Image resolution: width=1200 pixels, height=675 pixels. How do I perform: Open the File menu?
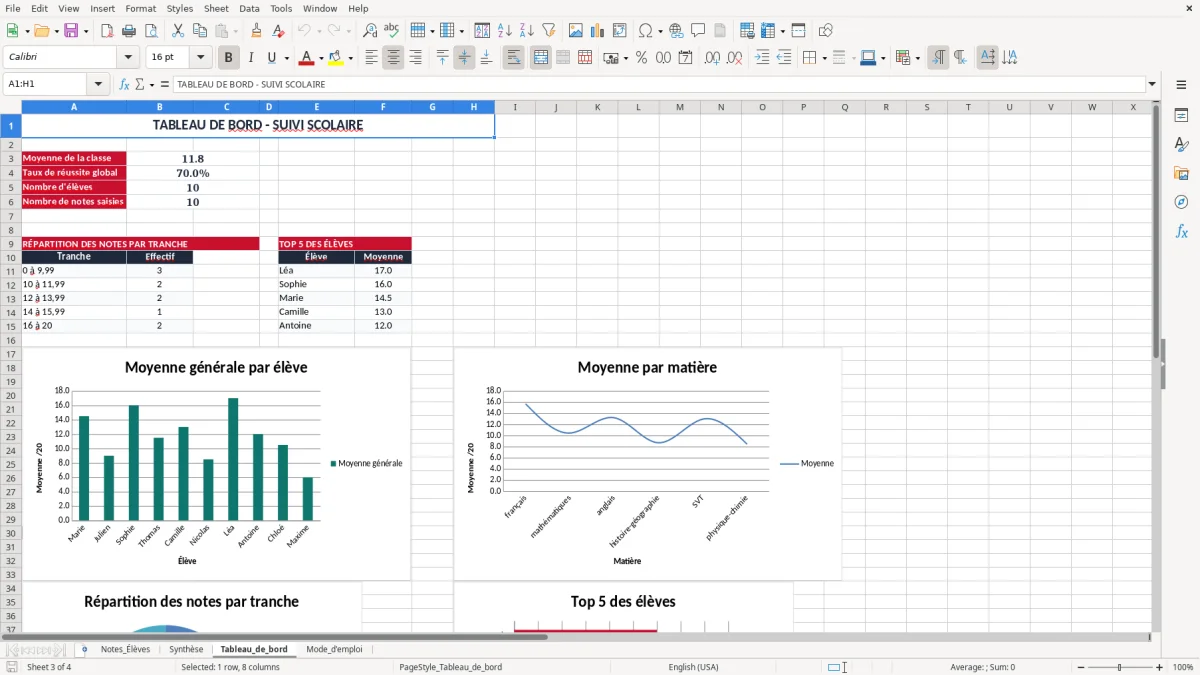13,8
